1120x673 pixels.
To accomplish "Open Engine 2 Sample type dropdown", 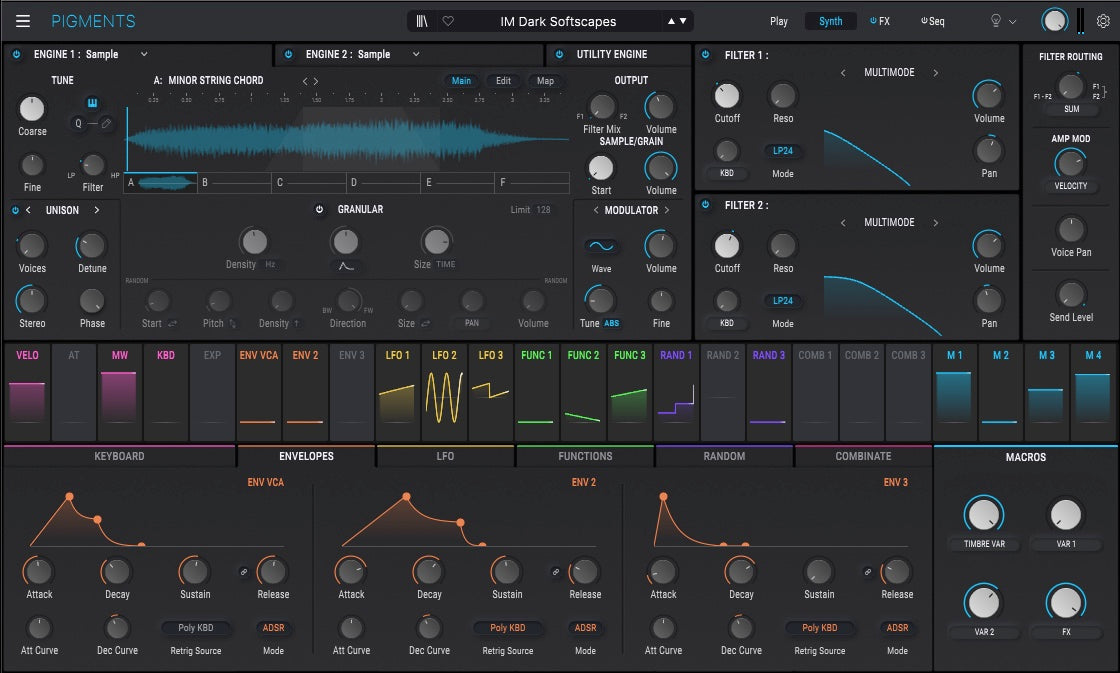I will point(416,54).
